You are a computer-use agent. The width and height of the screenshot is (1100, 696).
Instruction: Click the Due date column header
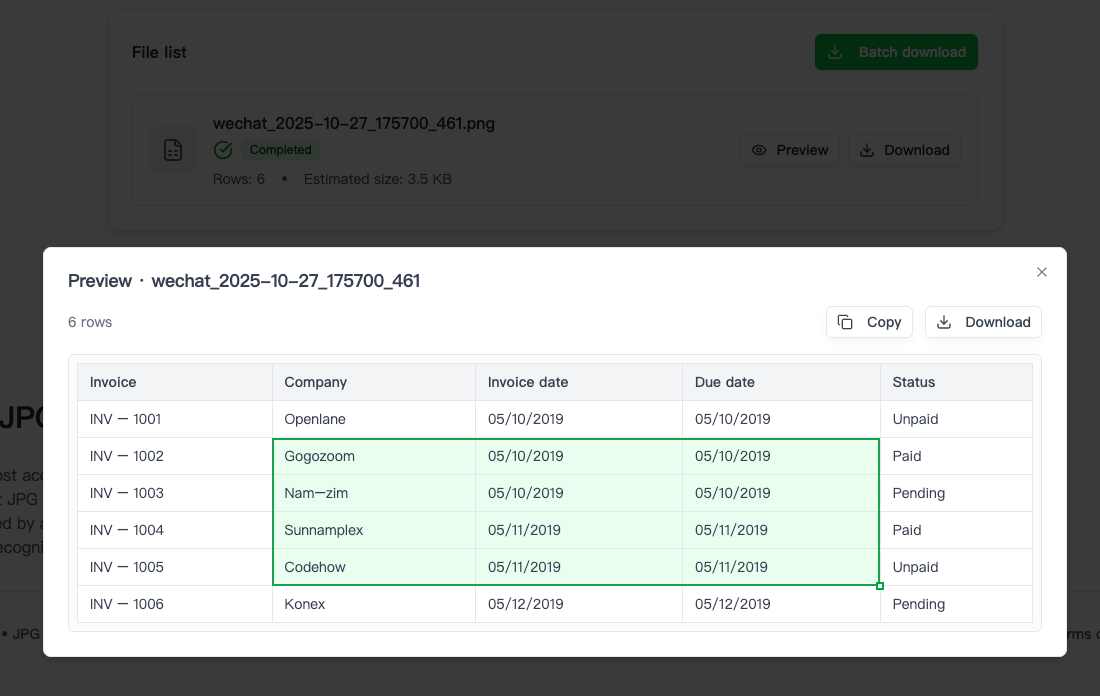(725, 382)
